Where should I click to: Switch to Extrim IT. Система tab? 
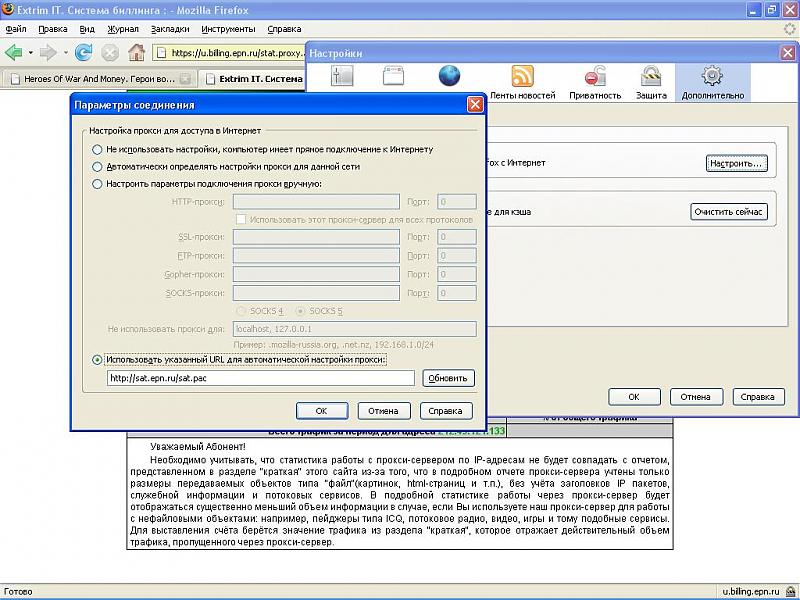(254, 79)
